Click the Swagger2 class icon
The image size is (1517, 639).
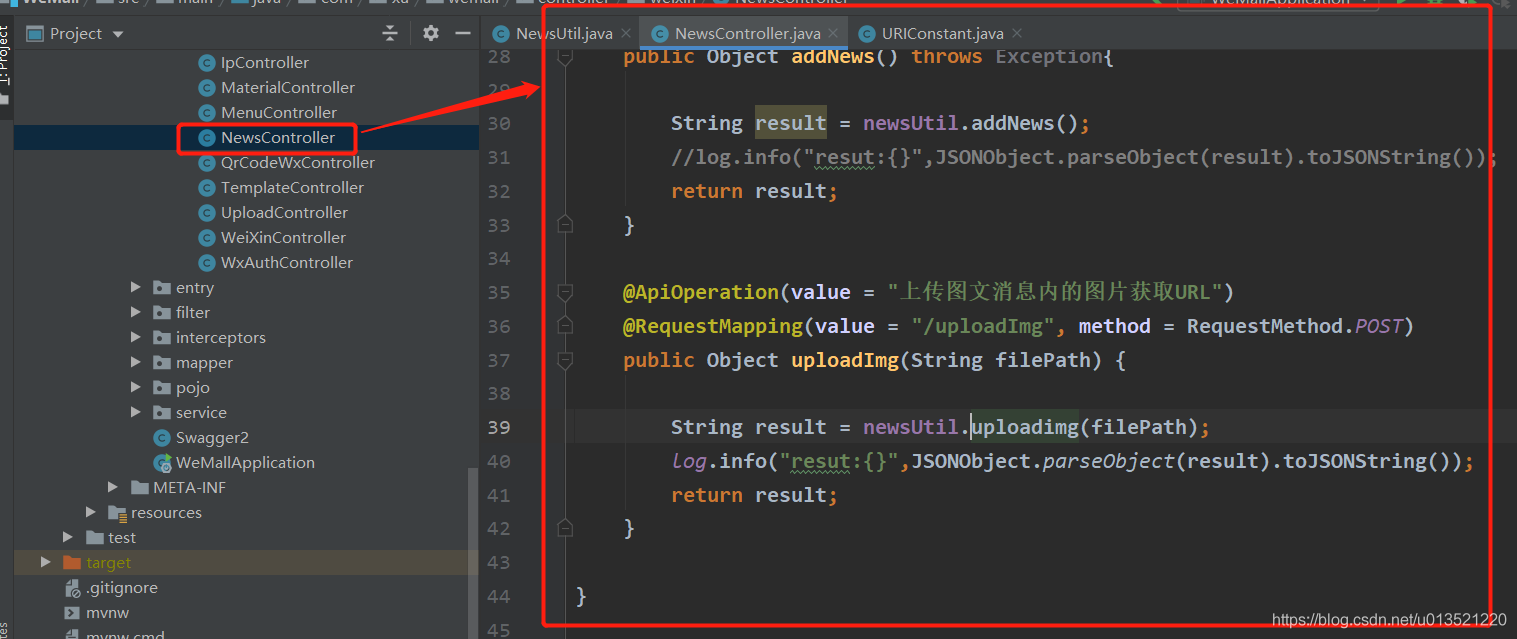(161, 438)
